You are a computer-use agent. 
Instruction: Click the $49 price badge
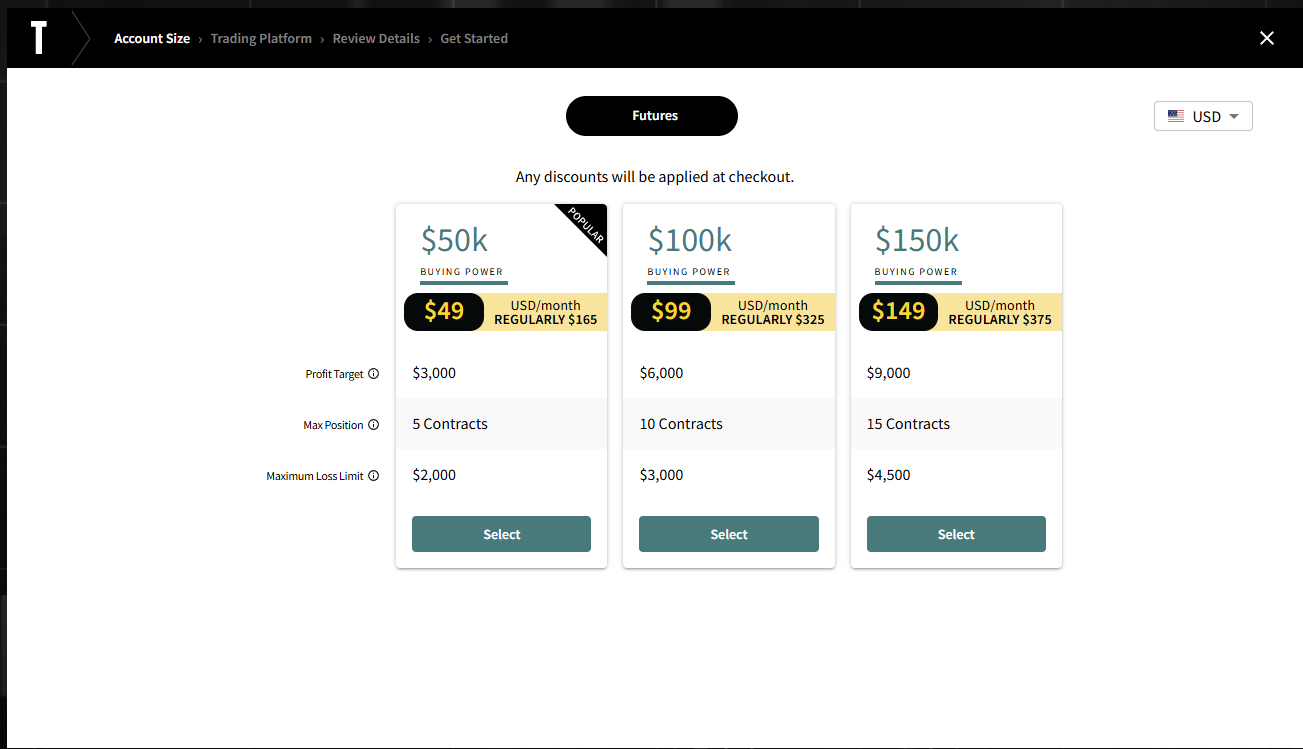click(x=444, y=311)
